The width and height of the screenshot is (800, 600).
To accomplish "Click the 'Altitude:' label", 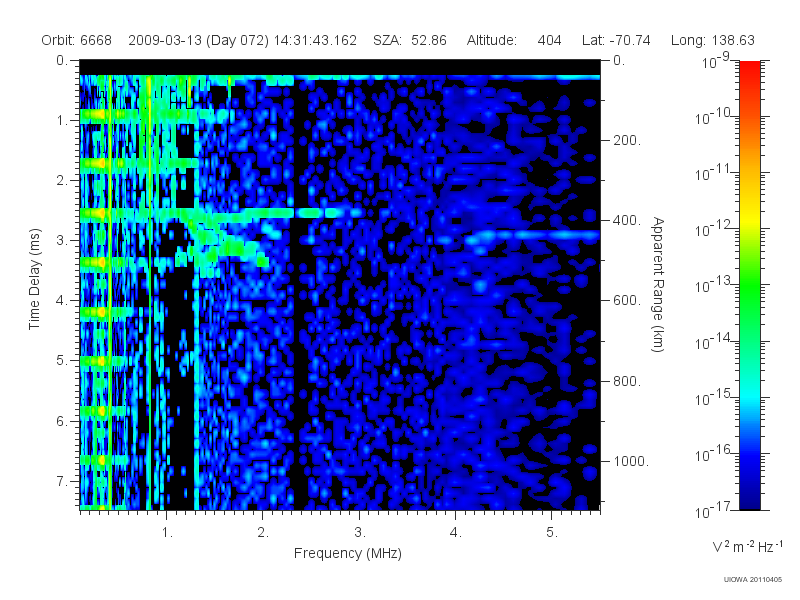I will click(x=491, y=40).
